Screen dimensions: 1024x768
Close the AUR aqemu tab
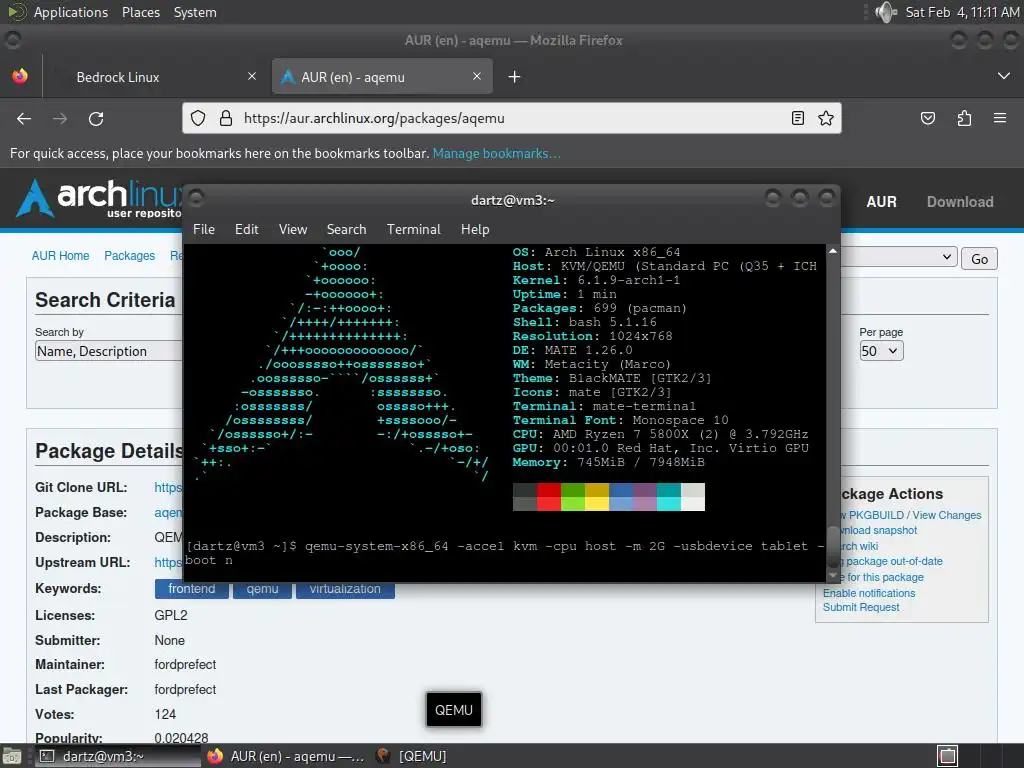[477, 76]
